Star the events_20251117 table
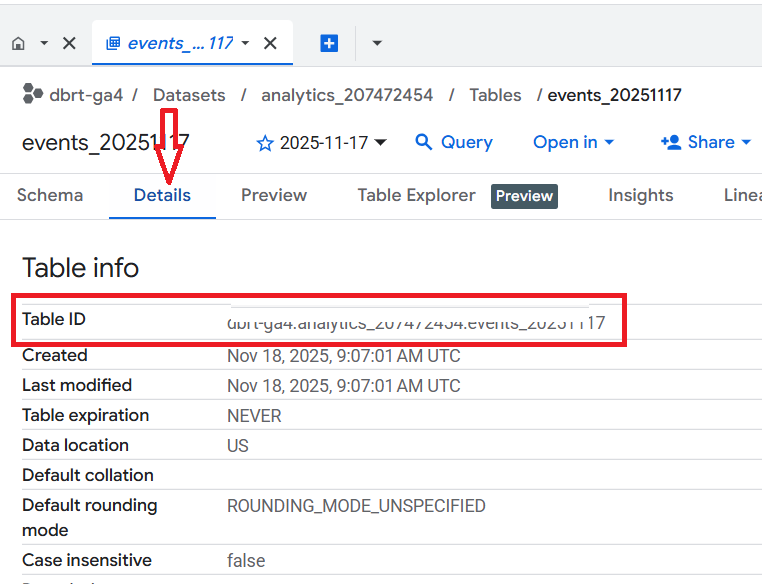Screen dimensions: 762x584 tap(265, 143)
